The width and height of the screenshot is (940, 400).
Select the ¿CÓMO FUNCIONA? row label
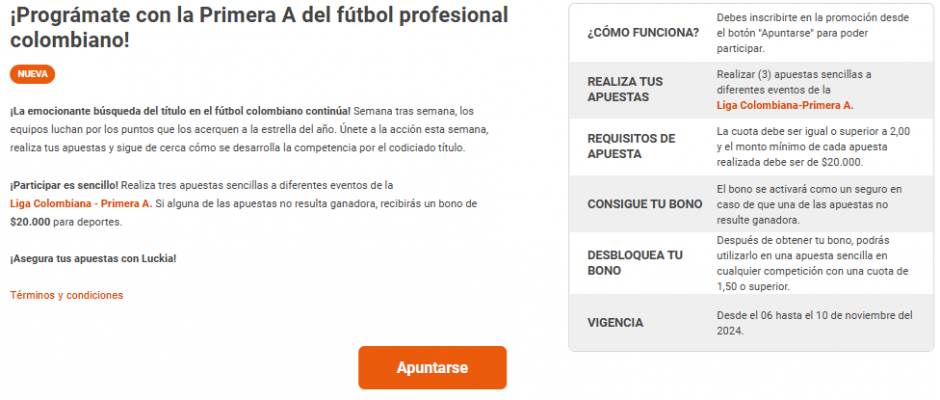click(643, 32)
